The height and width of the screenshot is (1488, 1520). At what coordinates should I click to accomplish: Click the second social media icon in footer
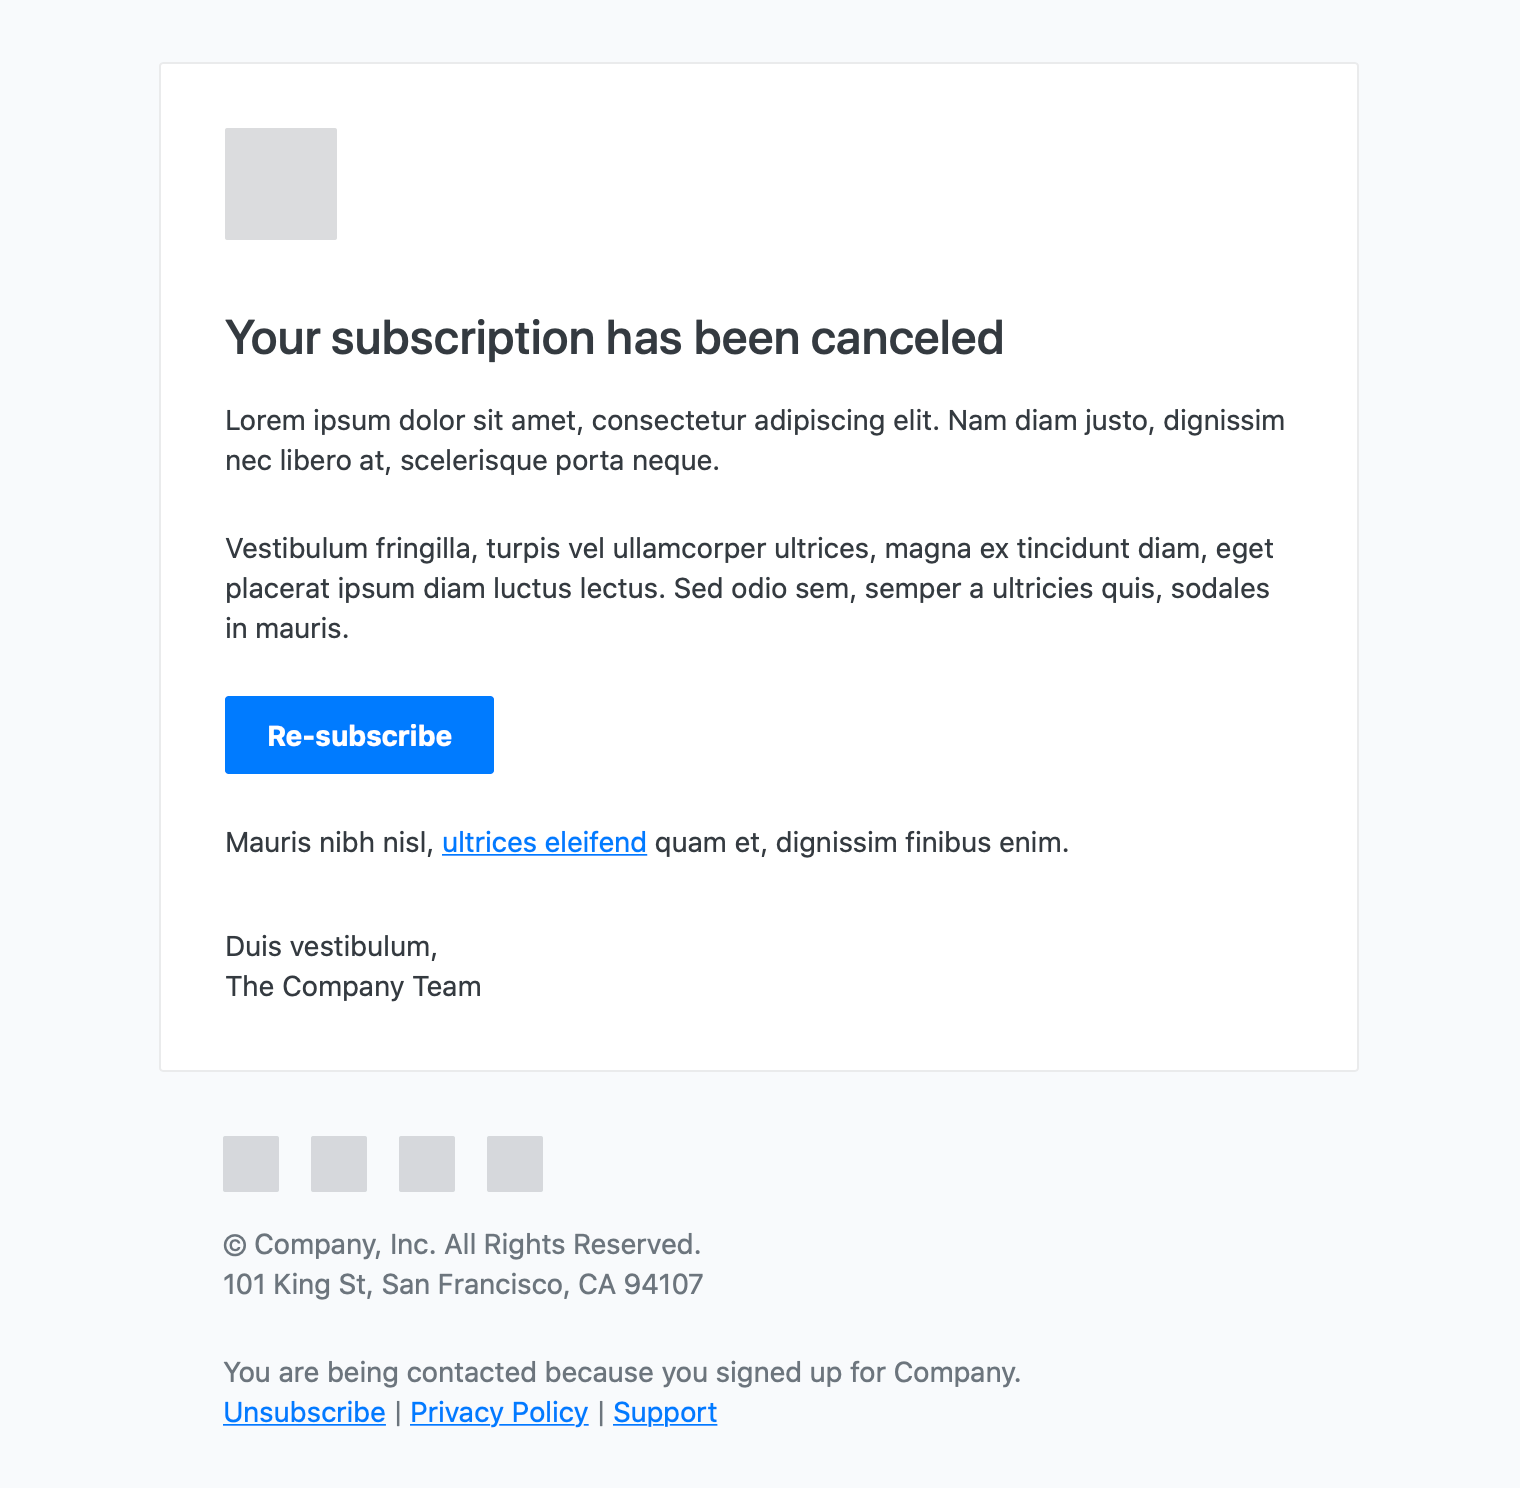click(338, 1164)
